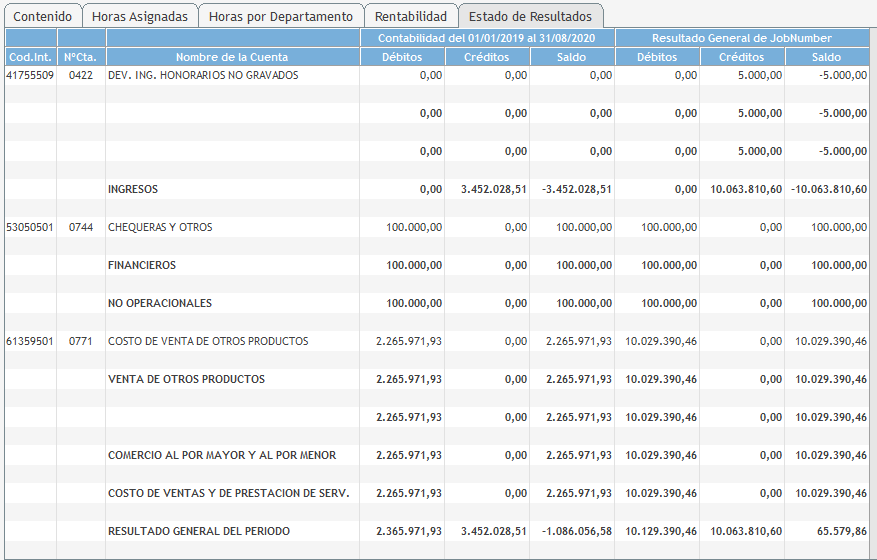Select the COMERCIO AL POR MAYOR row
The width and height of the screenshot is (877, 560).
click(x=222, y=456)
